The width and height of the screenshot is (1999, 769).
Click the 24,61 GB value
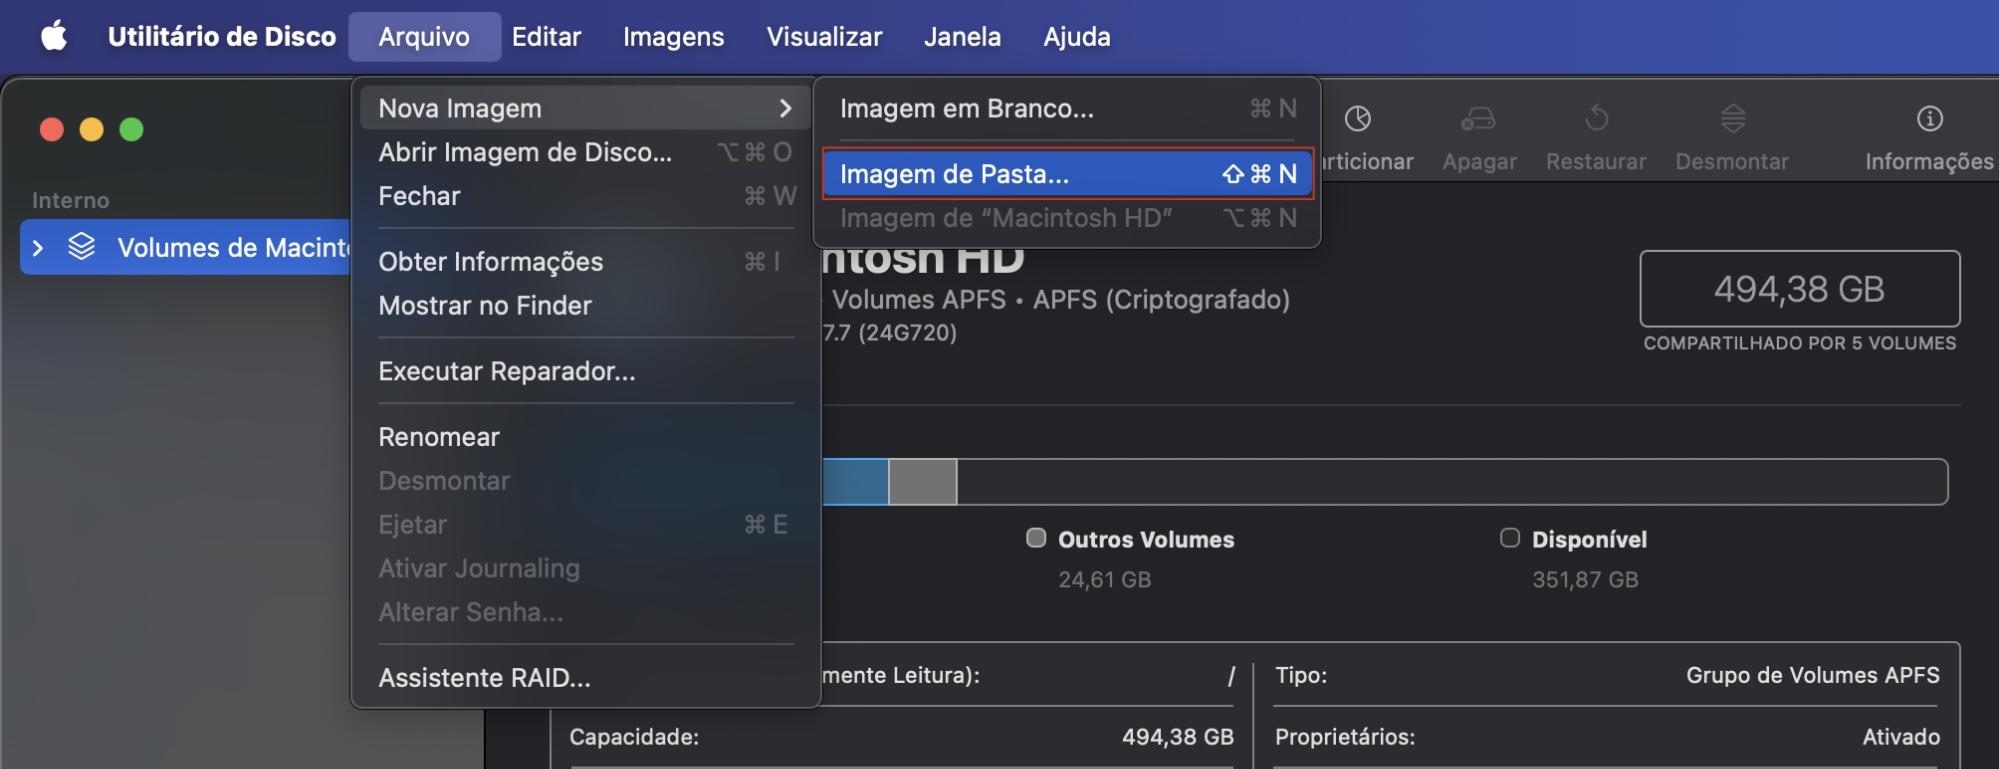[1104, 580]
